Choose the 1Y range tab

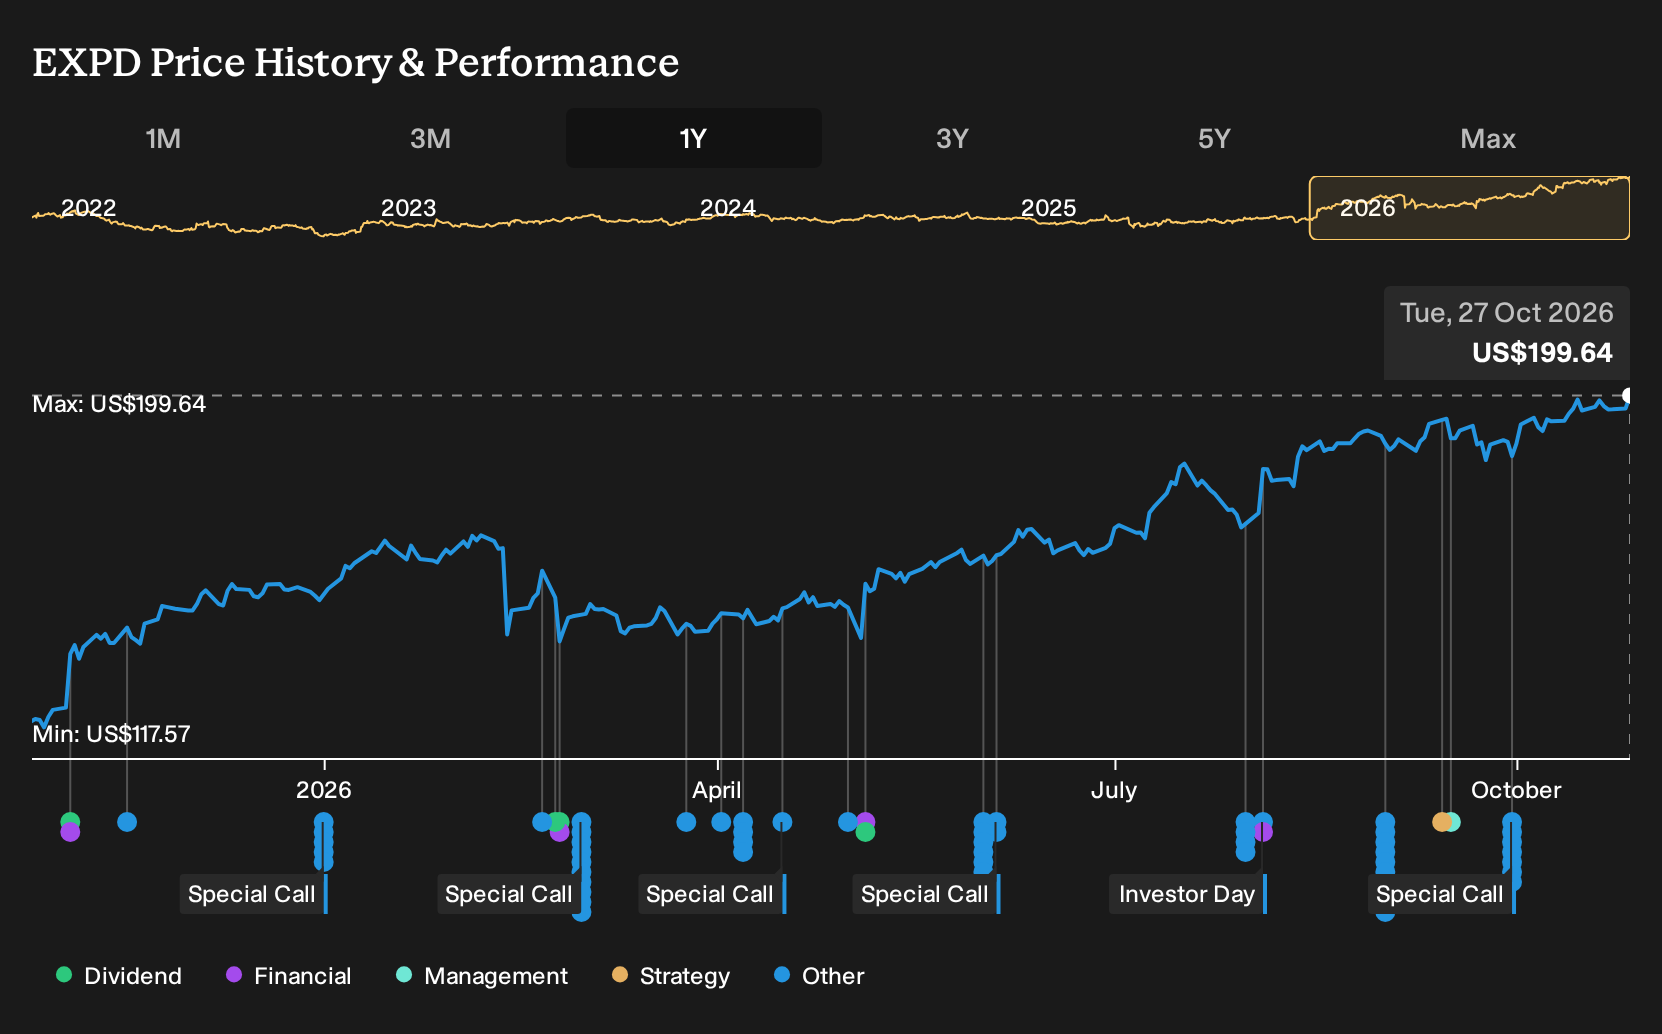[693, 138]
